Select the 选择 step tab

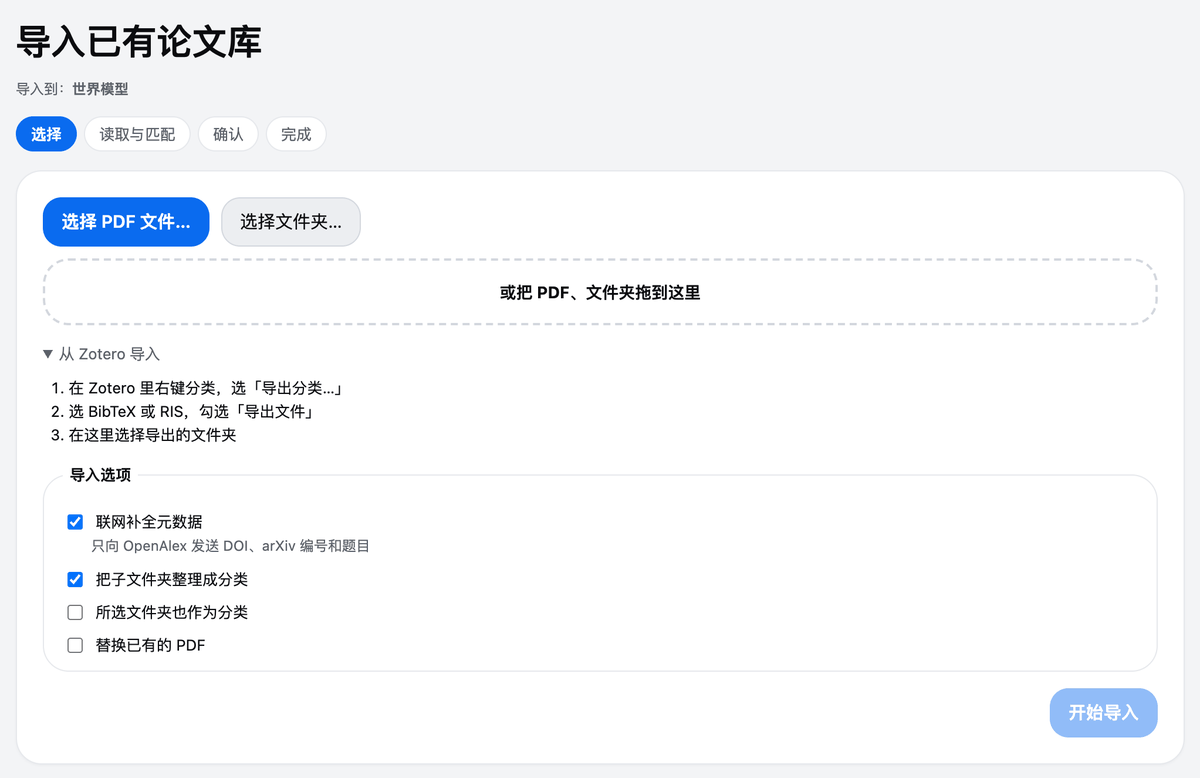pyautogui.click(x=46, y=134)
